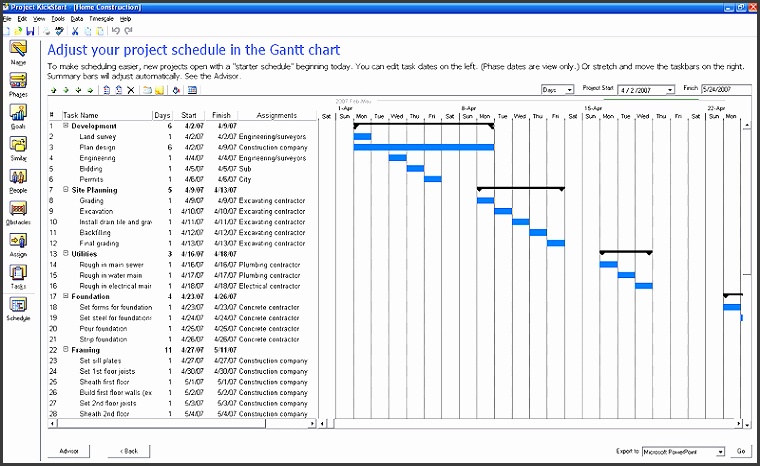Open the Phases step in the sidebar
Screen dimensions: 760x466
pos(18,84)
